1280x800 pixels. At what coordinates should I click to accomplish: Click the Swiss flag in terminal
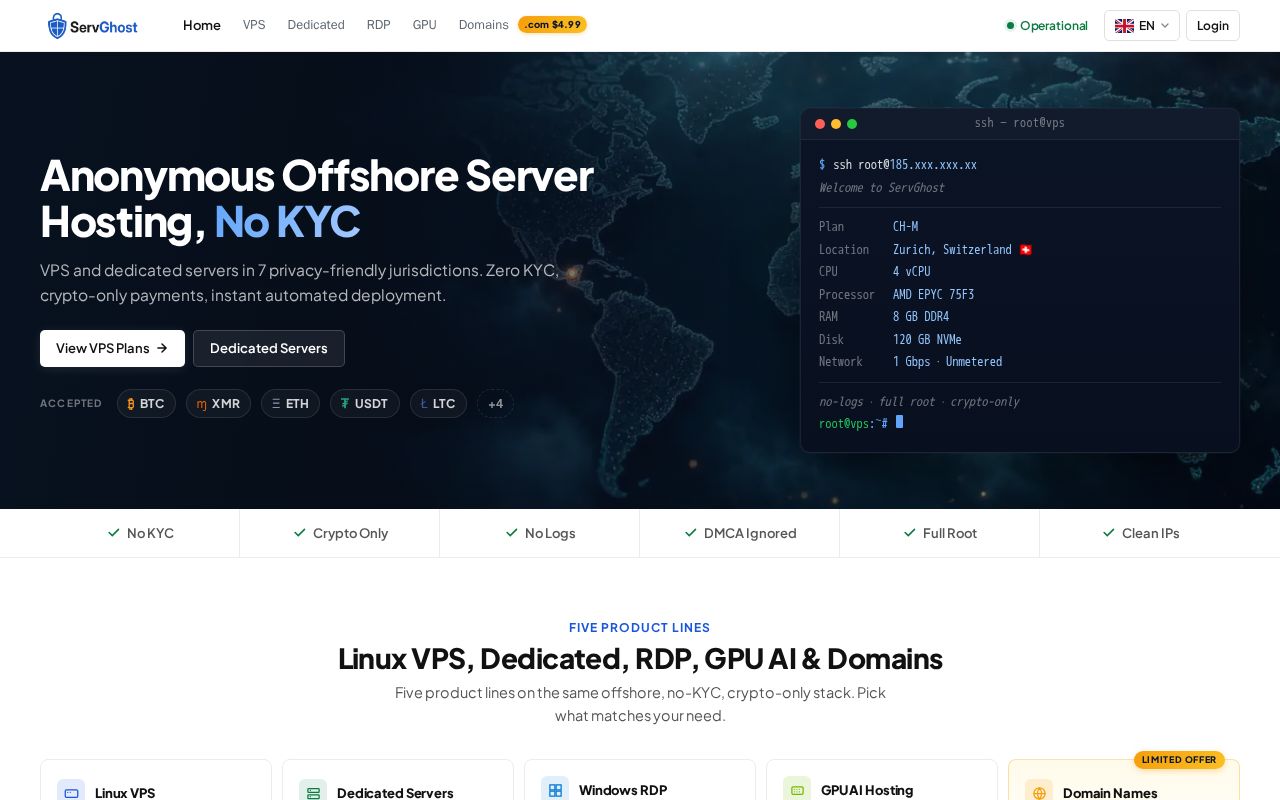pos(1026,250)
